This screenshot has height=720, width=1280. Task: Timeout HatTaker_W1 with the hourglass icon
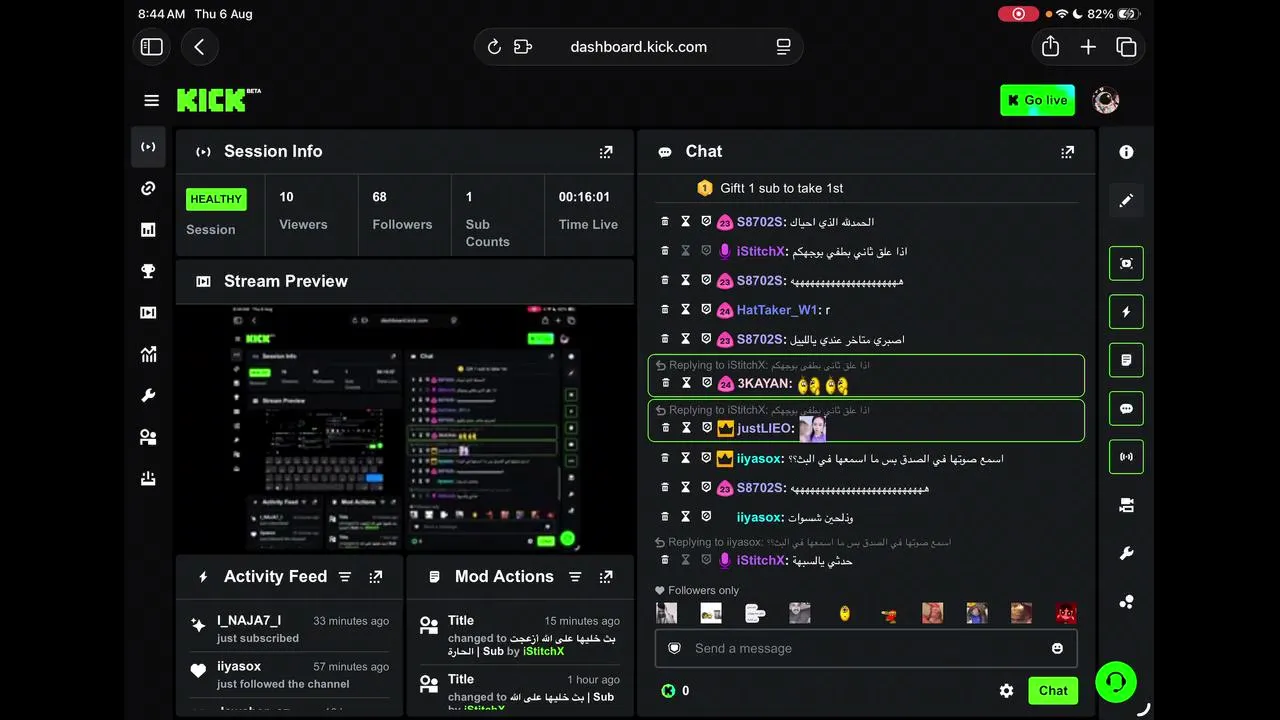click(x=686, y=310)
